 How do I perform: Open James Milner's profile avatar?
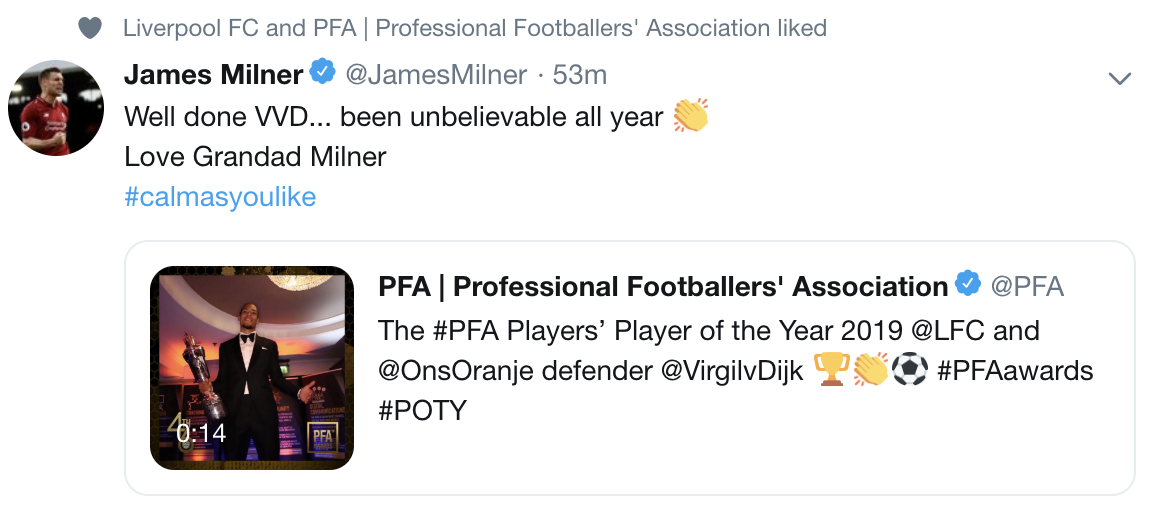pos(56,107)
